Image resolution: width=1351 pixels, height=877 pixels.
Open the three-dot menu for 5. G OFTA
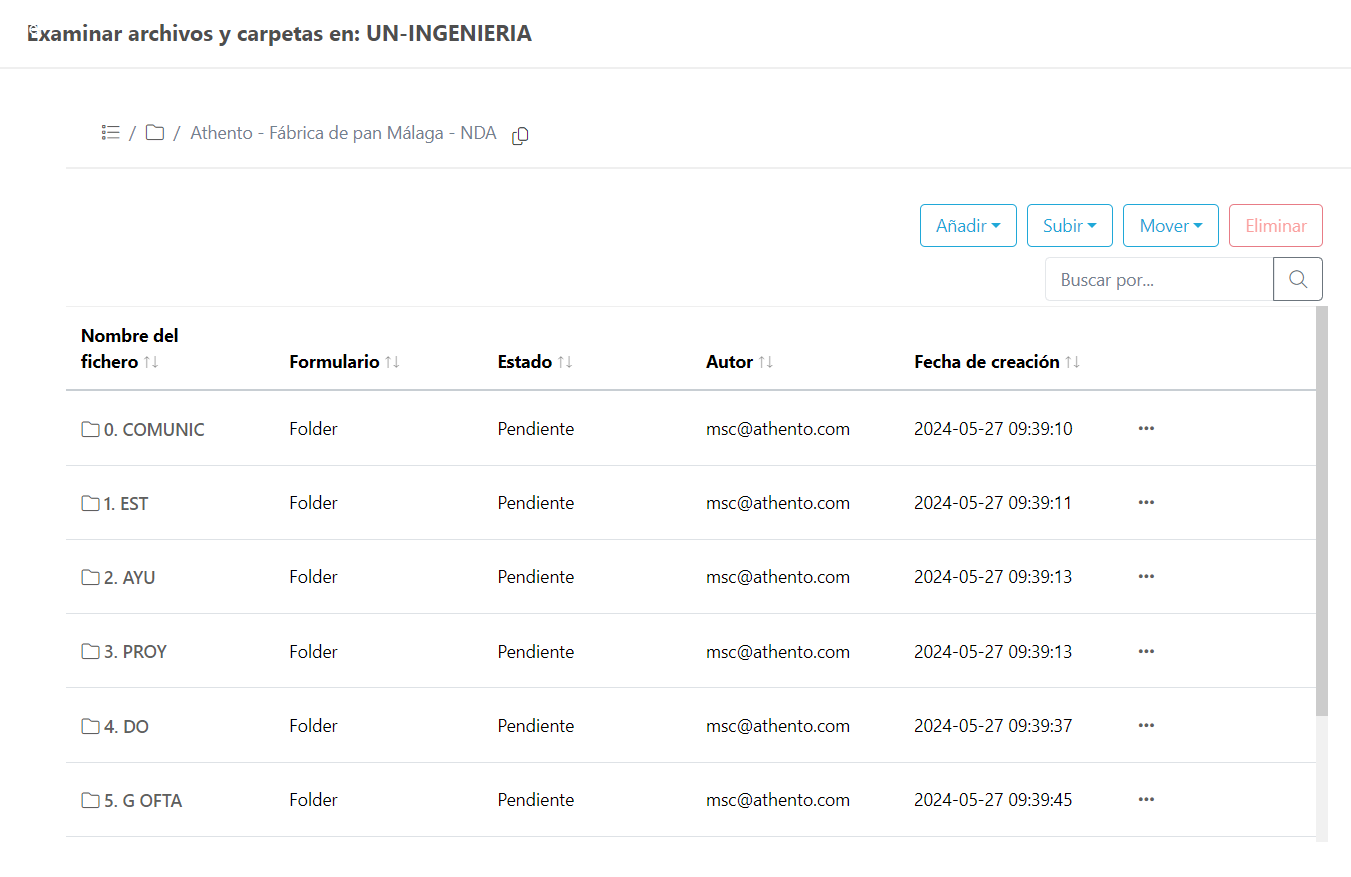[1146, 800]
